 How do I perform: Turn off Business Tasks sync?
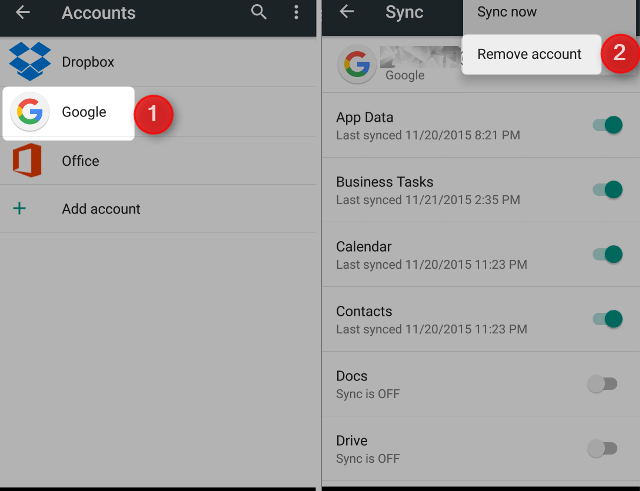click(x=607, y=190)
